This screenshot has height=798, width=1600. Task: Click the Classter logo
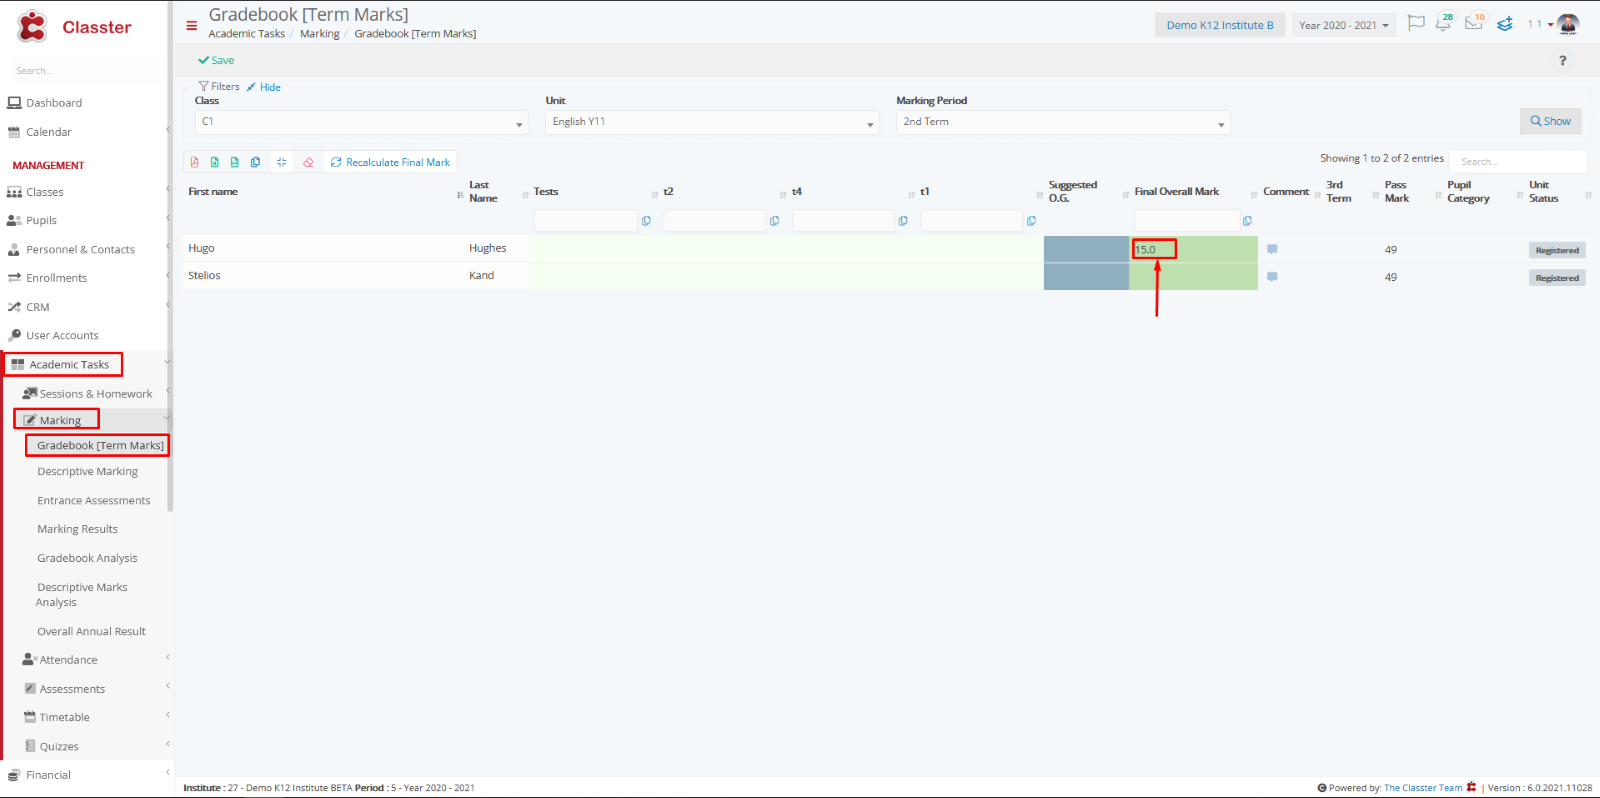(75, 27)
